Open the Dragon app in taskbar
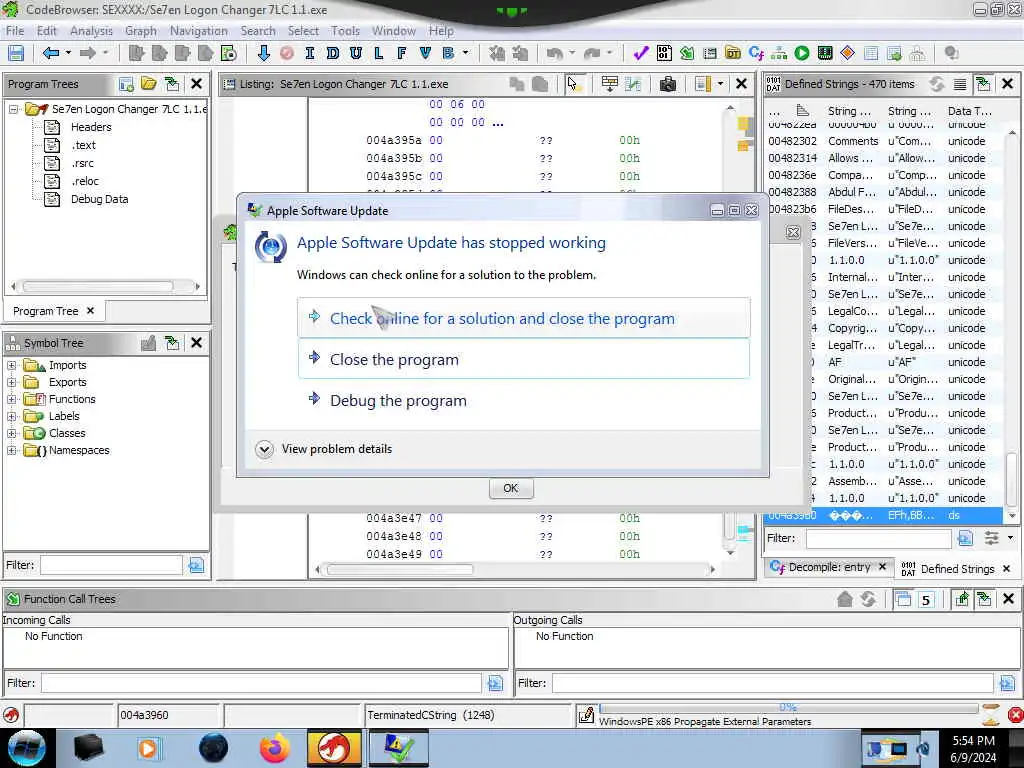1024x768 pixels. [x=334, y=748]
